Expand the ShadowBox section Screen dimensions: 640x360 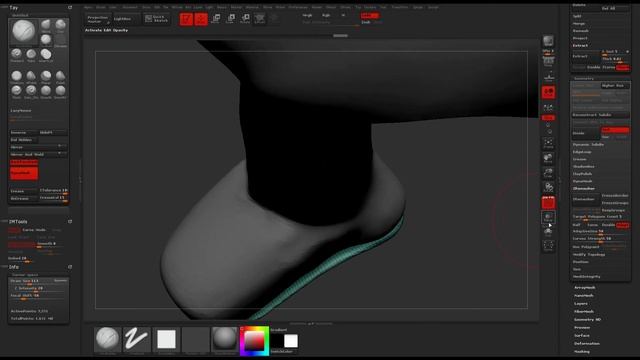click(x=584, y=167)
